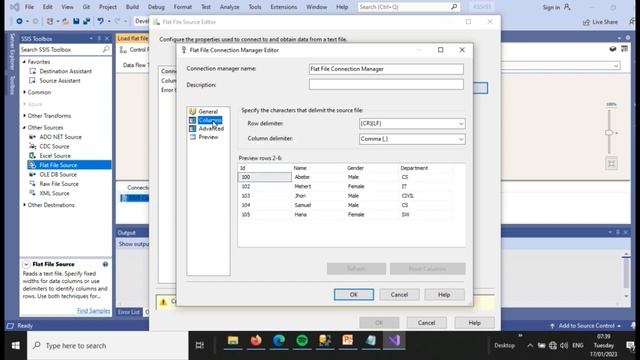Collapse the Flat File Source description panel

[x=26, y=264]
